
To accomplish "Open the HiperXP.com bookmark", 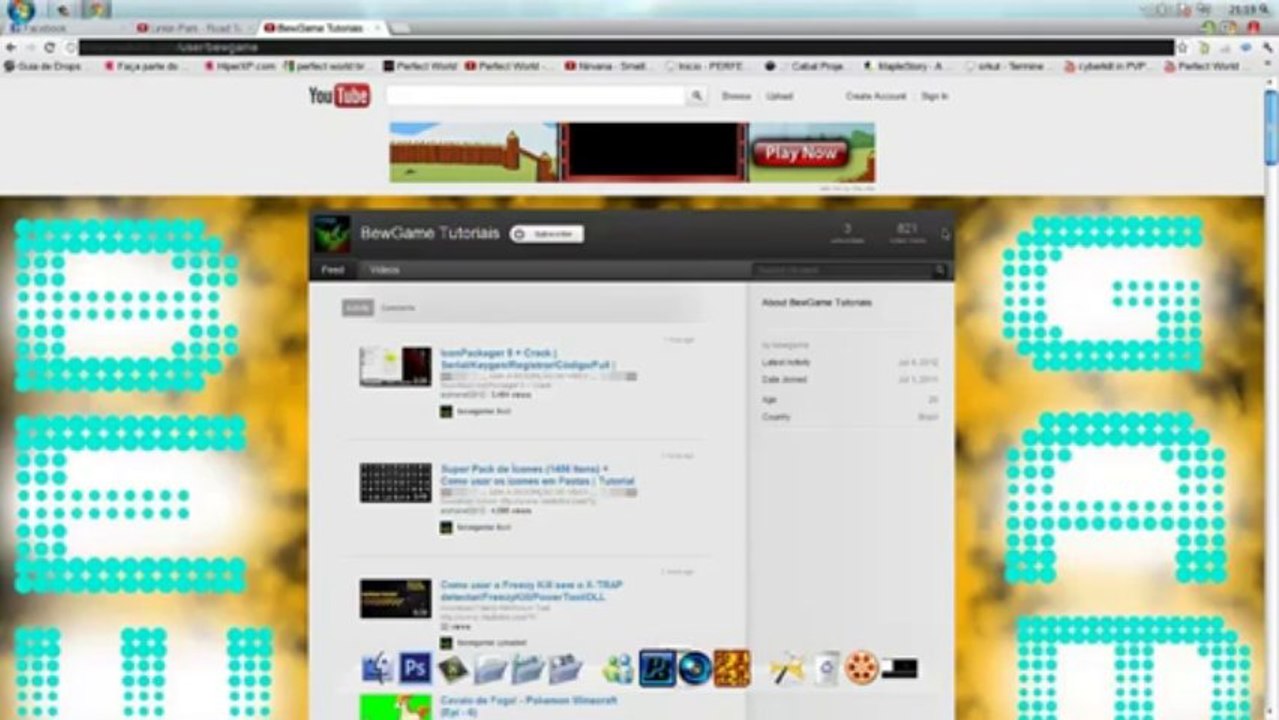I will tap(239, 66).
